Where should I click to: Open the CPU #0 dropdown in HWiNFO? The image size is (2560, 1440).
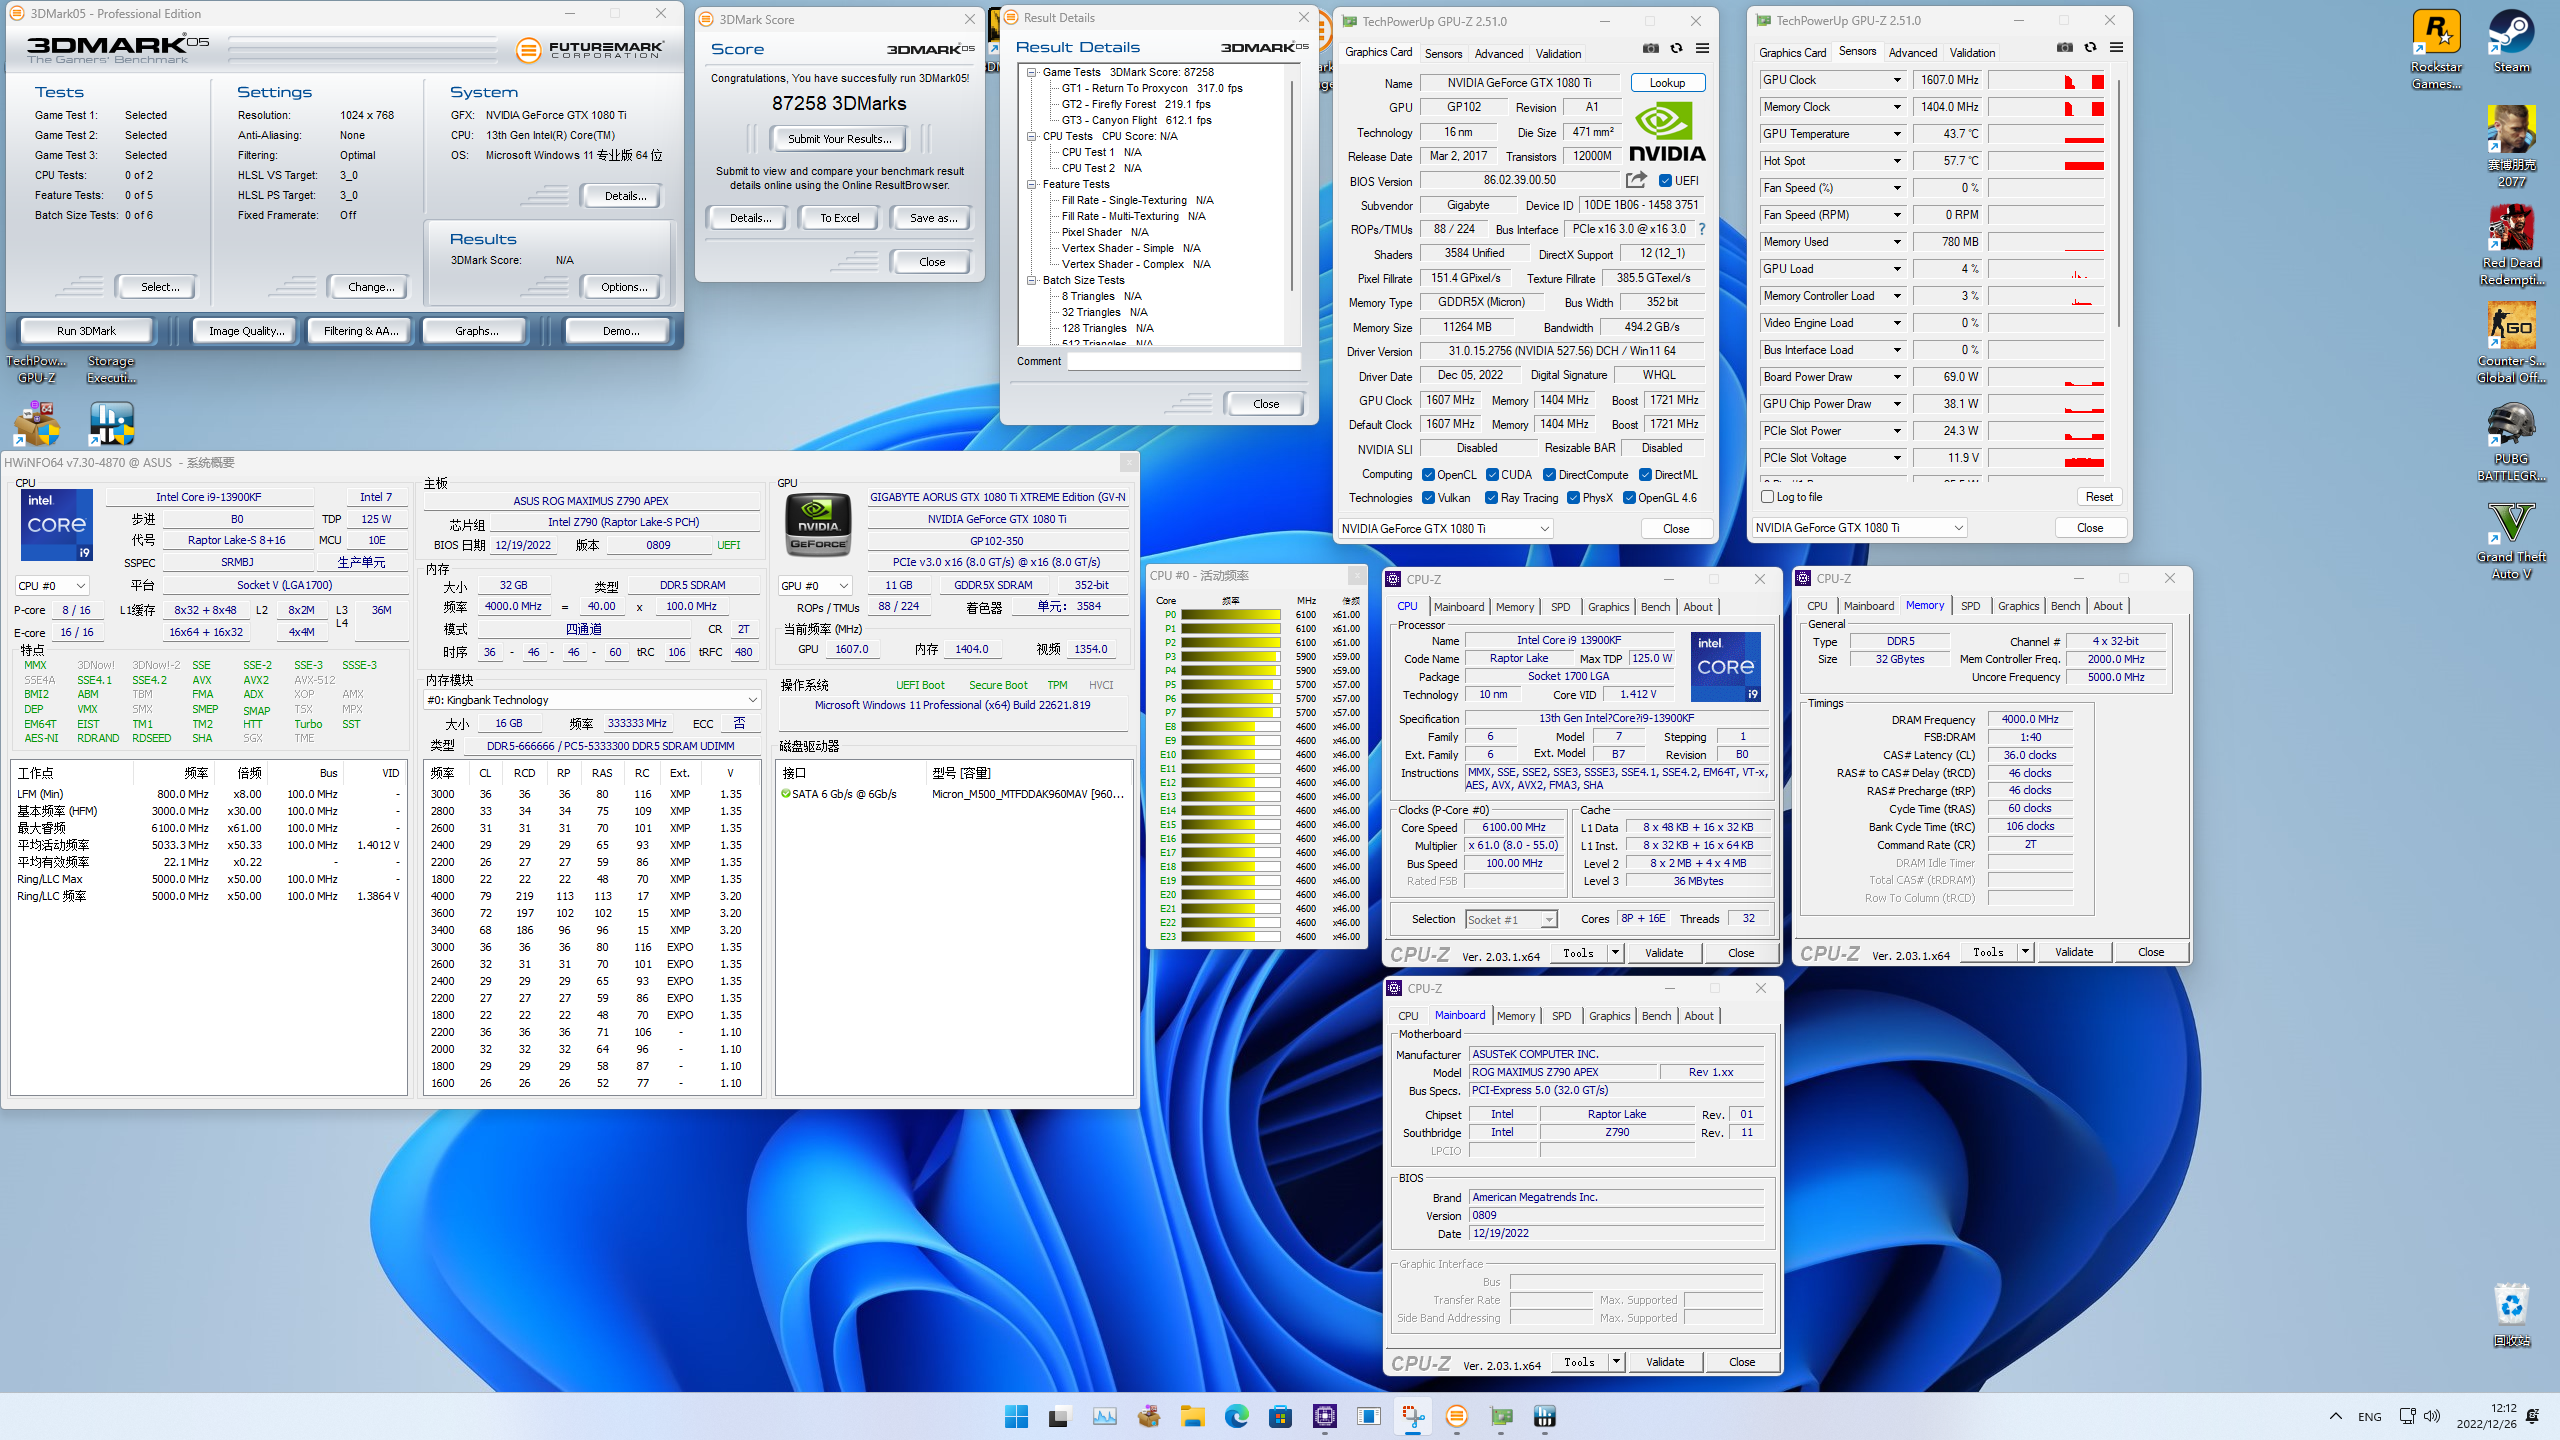52,586
